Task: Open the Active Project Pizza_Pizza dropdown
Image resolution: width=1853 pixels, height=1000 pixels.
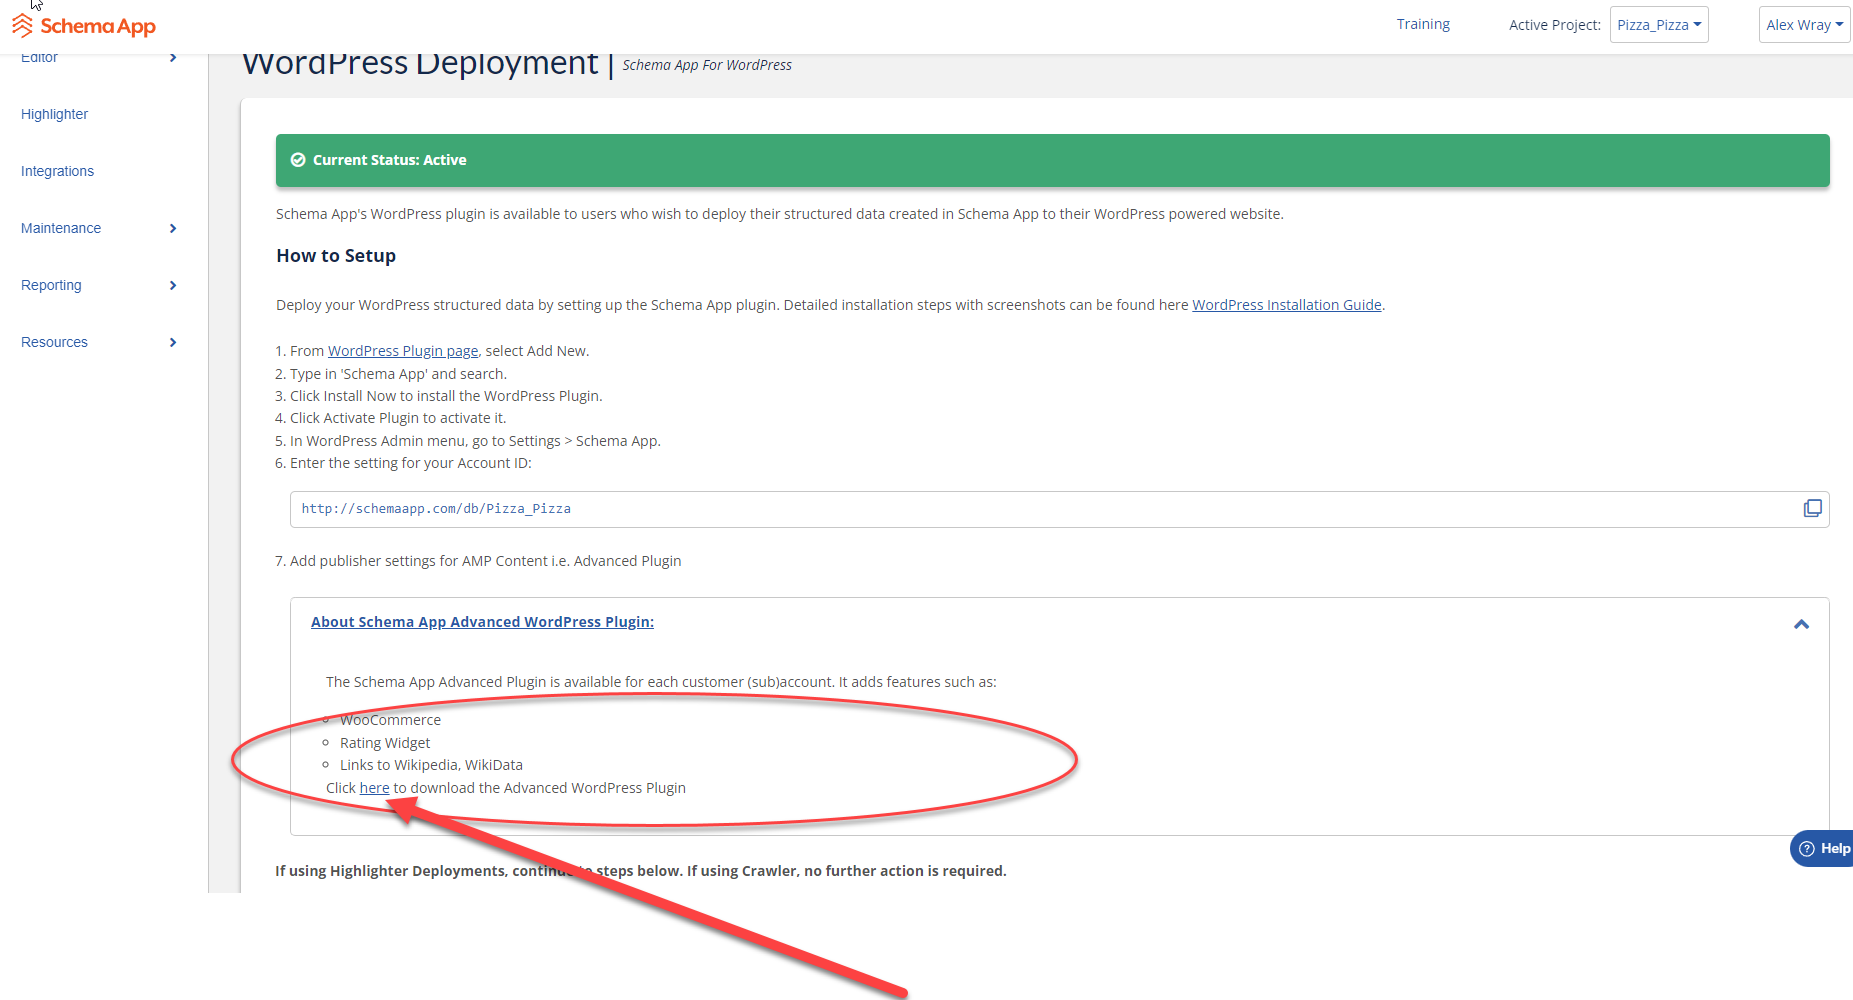Action: 1659,25
